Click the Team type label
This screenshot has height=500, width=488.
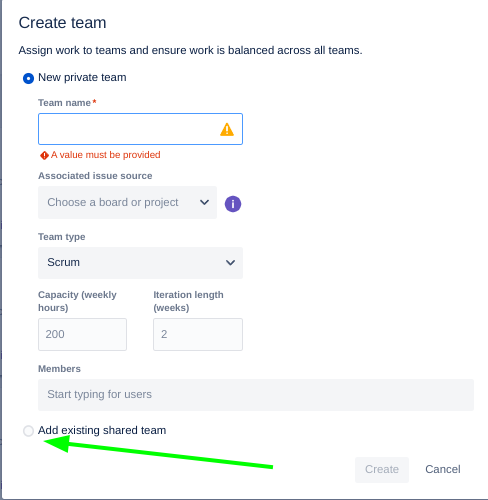62,237
